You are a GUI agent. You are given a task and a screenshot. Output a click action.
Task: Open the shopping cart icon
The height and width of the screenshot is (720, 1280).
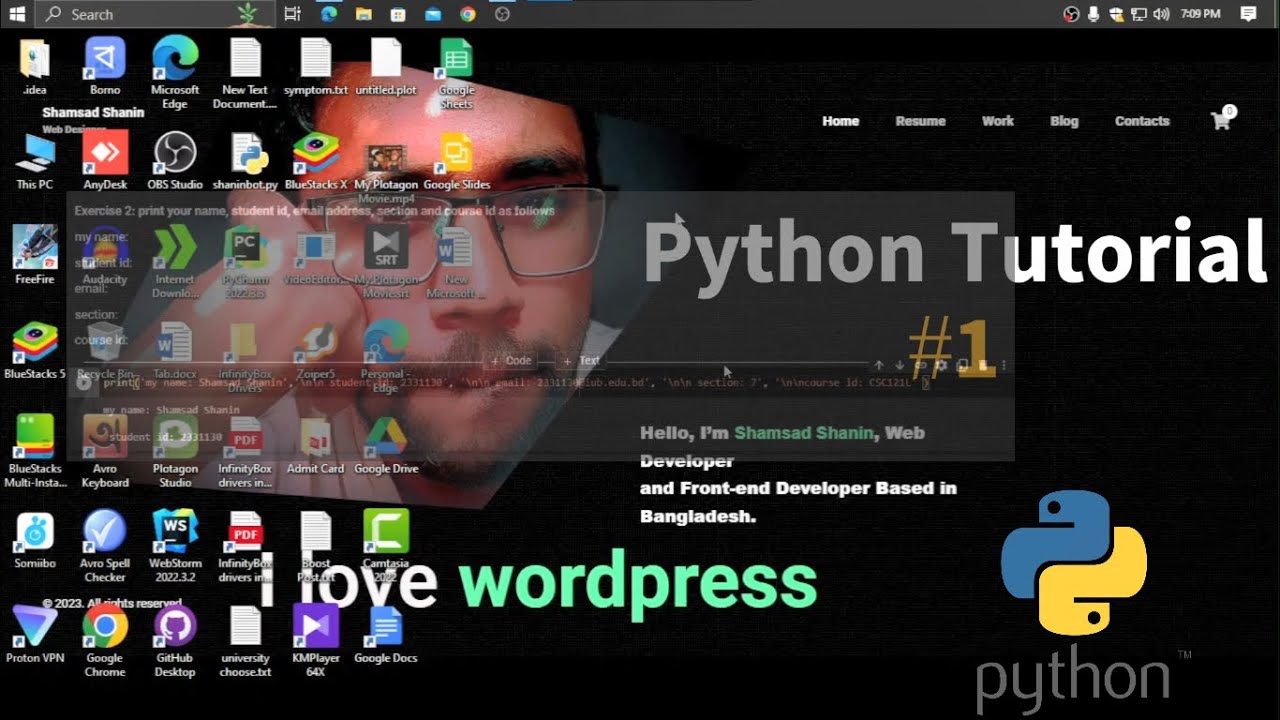(x=1223, y=118)
